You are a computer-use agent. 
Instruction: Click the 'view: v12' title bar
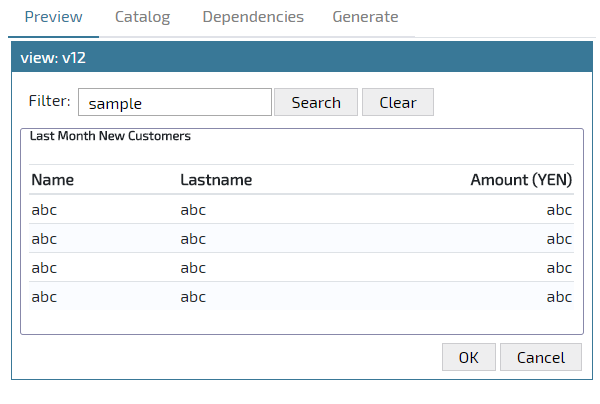[300, 58]
